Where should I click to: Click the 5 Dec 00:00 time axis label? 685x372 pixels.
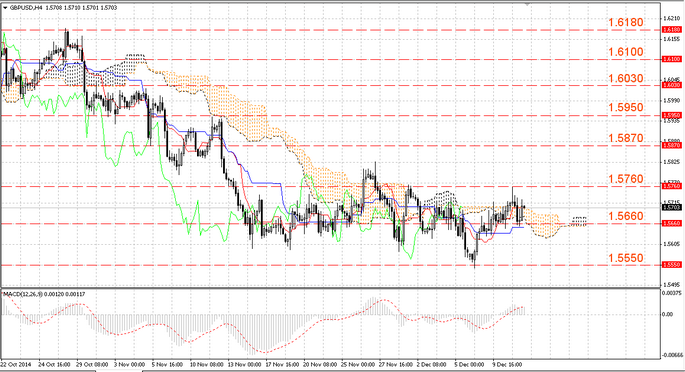click(469, 364)
